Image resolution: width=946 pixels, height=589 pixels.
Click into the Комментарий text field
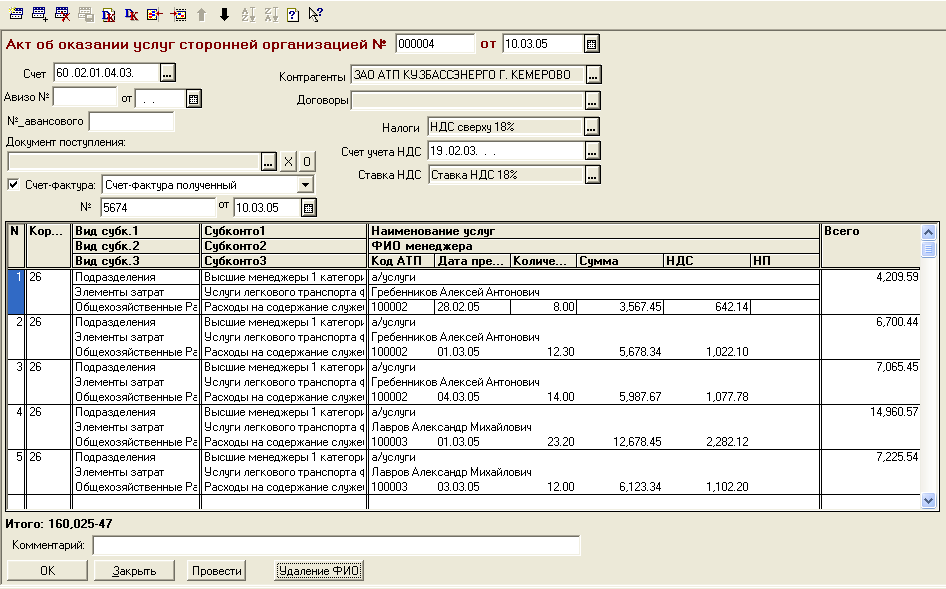[336, 545]
